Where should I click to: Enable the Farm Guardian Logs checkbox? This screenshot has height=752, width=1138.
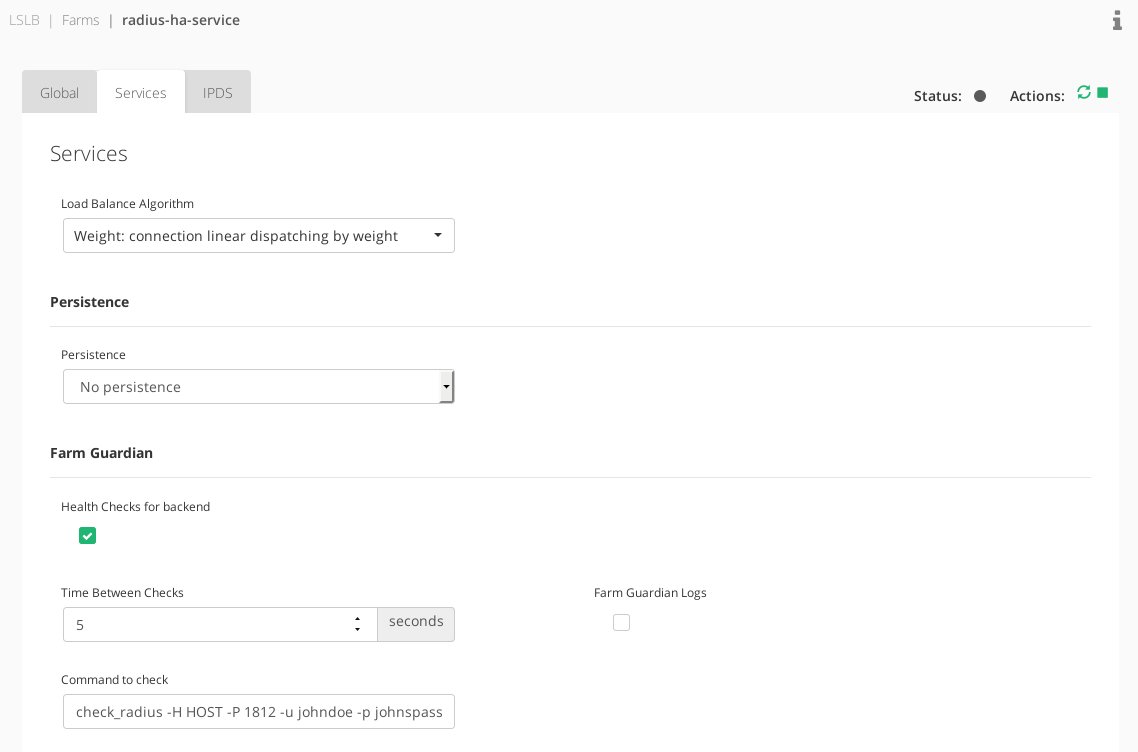(621, 623)
